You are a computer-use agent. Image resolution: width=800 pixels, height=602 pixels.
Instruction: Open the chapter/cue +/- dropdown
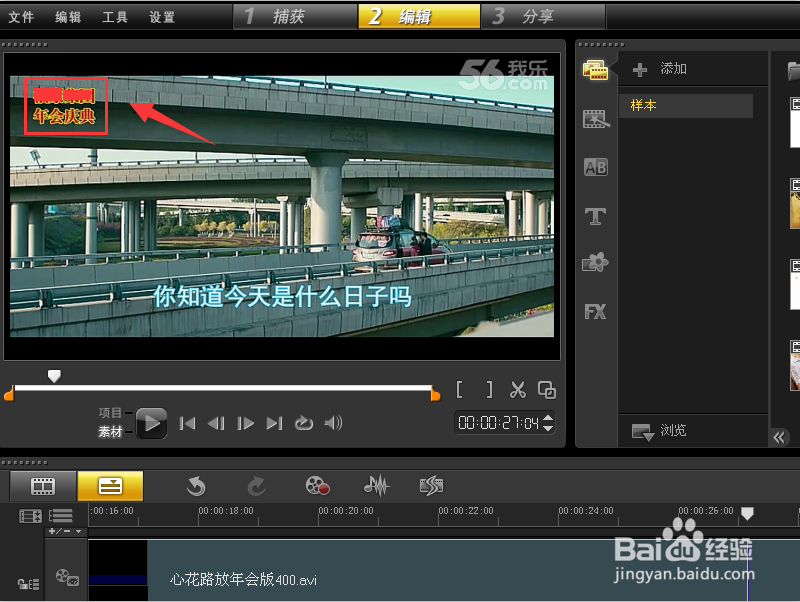(x=65, y=532)
